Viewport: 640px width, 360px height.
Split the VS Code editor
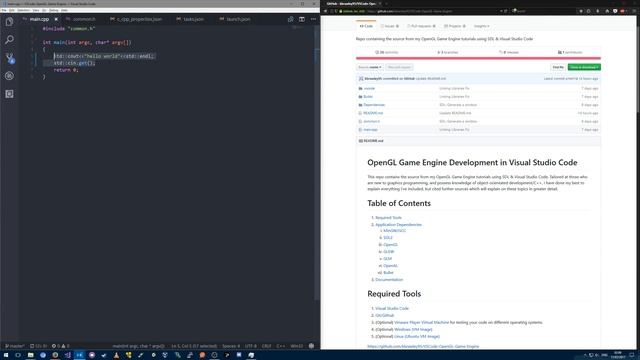click(302, 19)
